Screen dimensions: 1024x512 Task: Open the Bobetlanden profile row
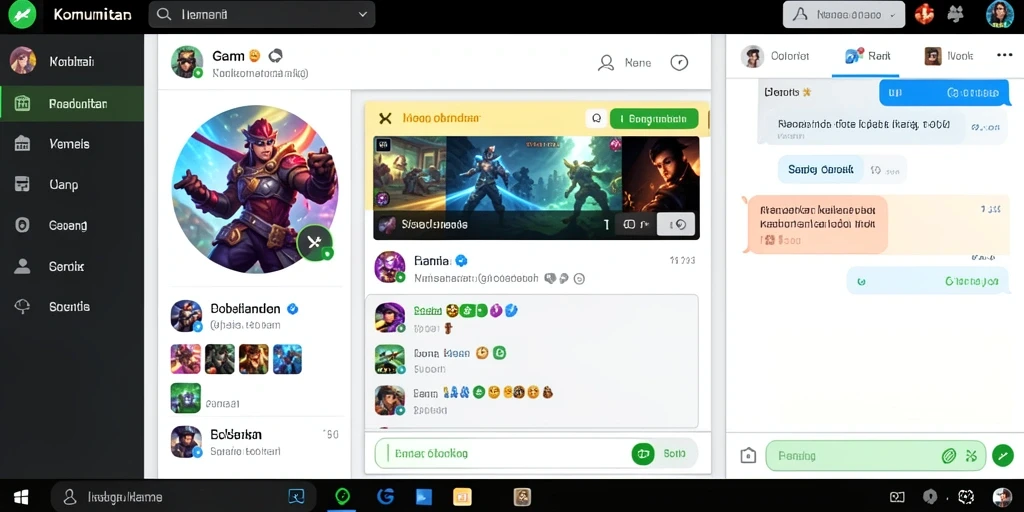tap(256, 316)
